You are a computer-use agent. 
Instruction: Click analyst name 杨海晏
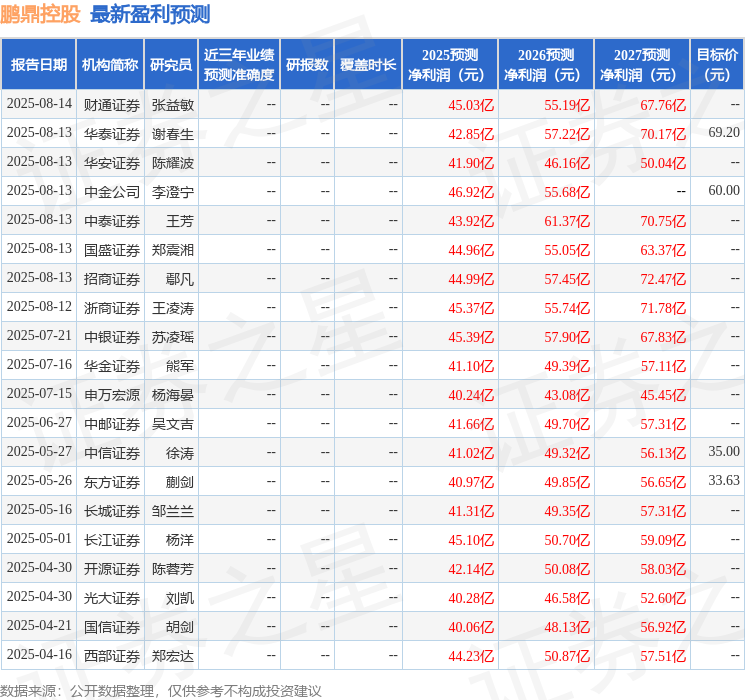(x=173, y=395)
